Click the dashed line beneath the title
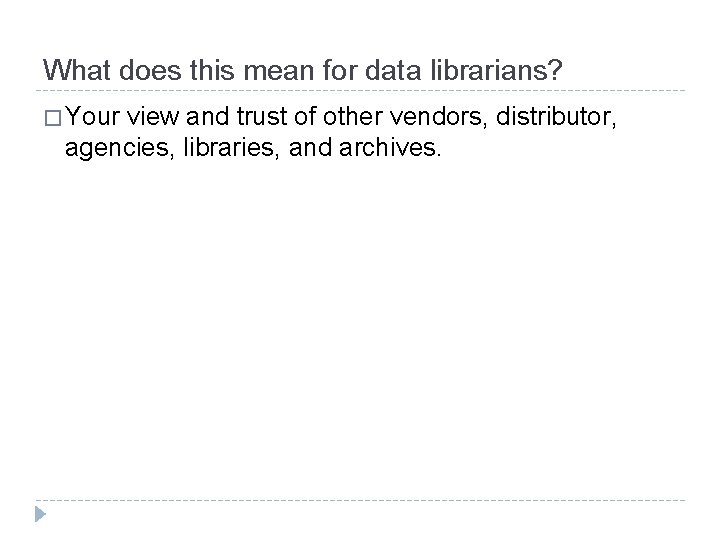Screen dimensions: 720x540 point(360,91)
